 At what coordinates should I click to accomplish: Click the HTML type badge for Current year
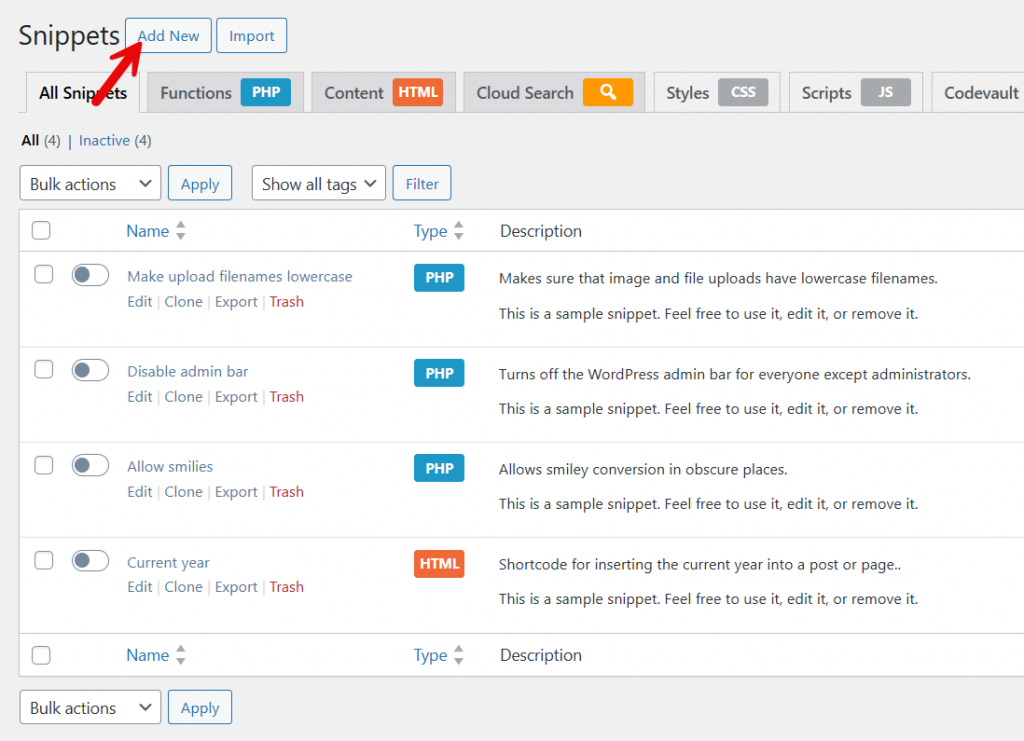pyautogui.click(x=439, y=564)
